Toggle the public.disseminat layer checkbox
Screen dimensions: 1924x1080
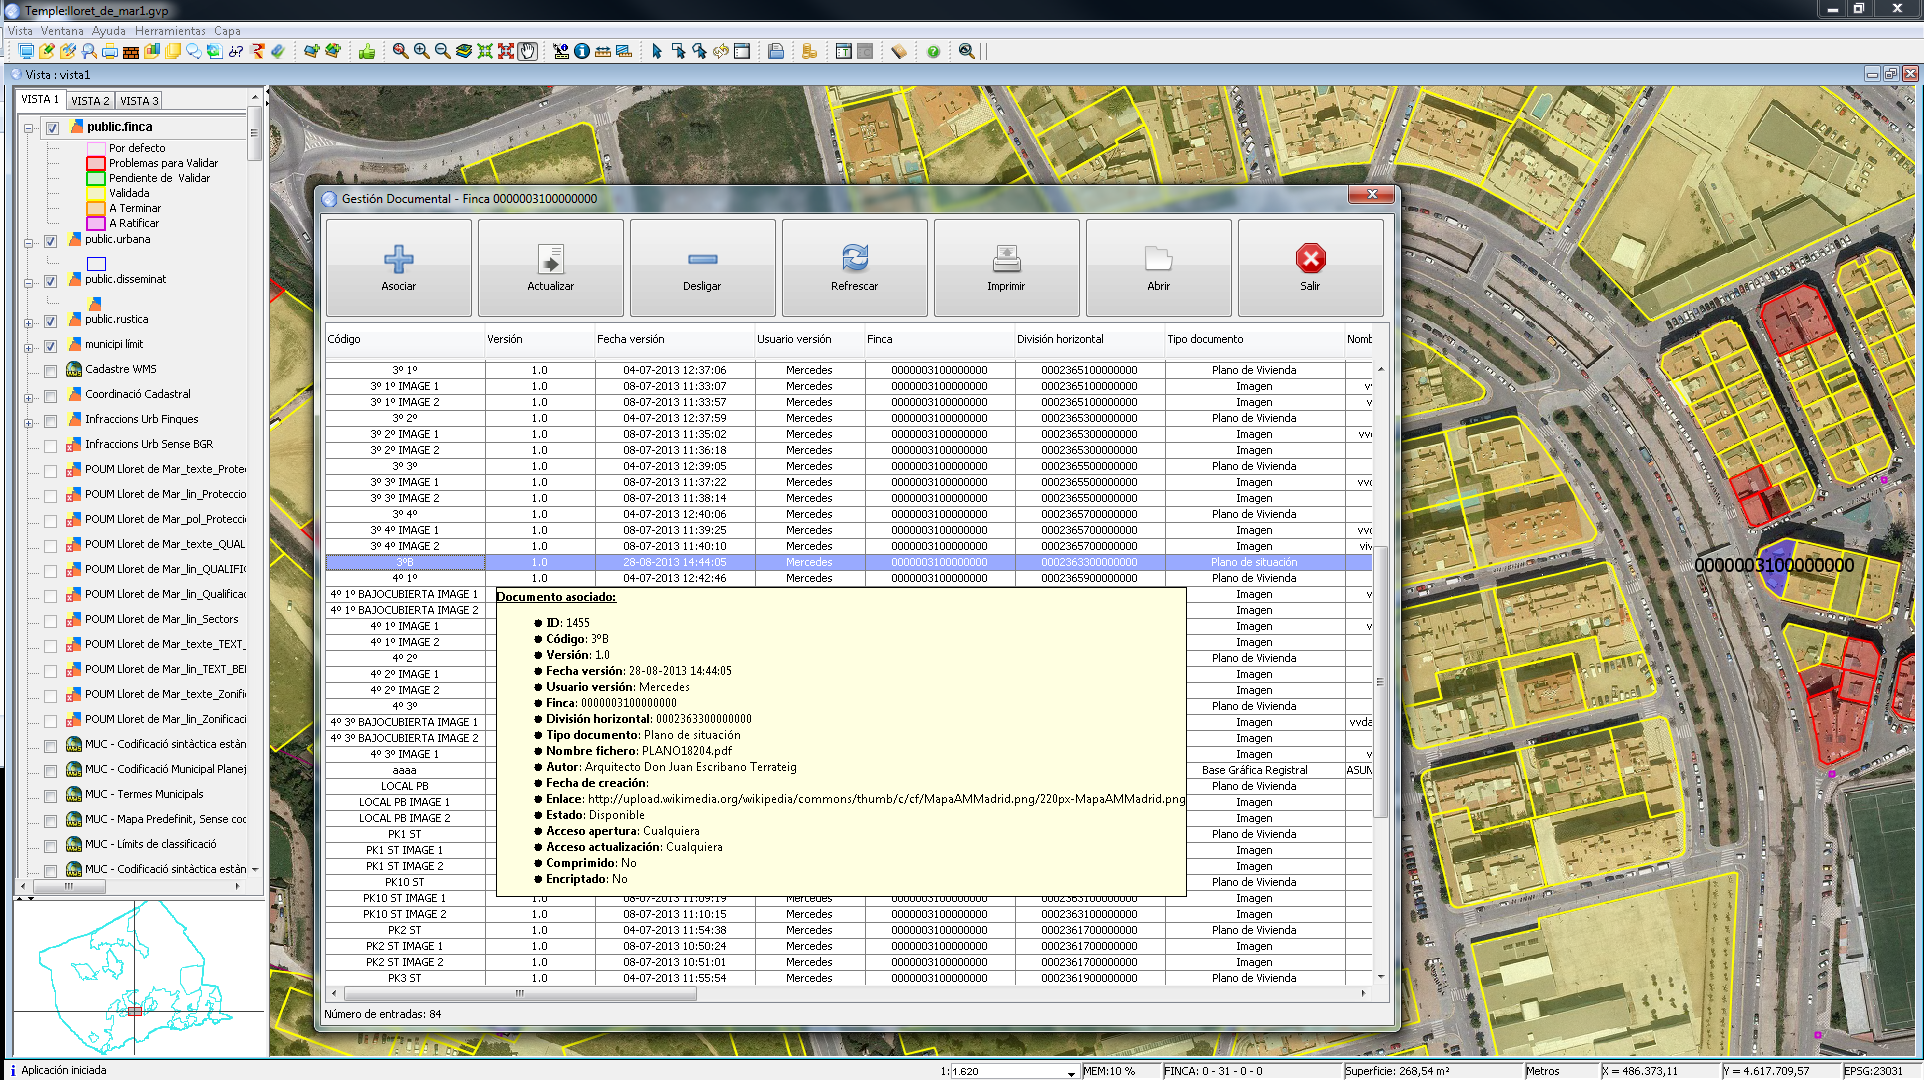[50, 281]
